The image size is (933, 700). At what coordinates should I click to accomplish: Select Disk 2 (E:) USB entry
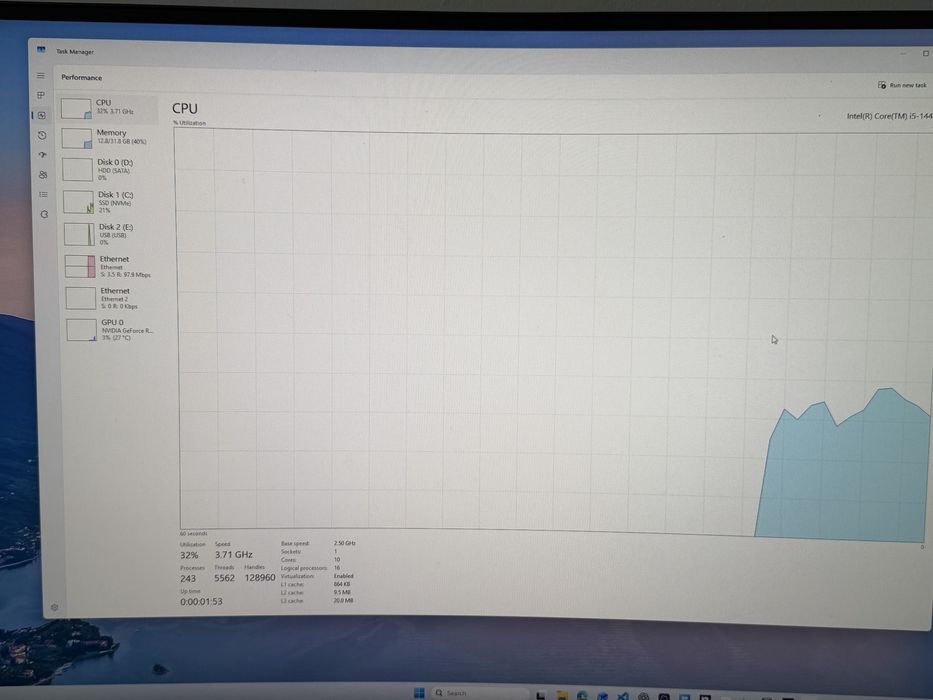(x=112, y=235)
